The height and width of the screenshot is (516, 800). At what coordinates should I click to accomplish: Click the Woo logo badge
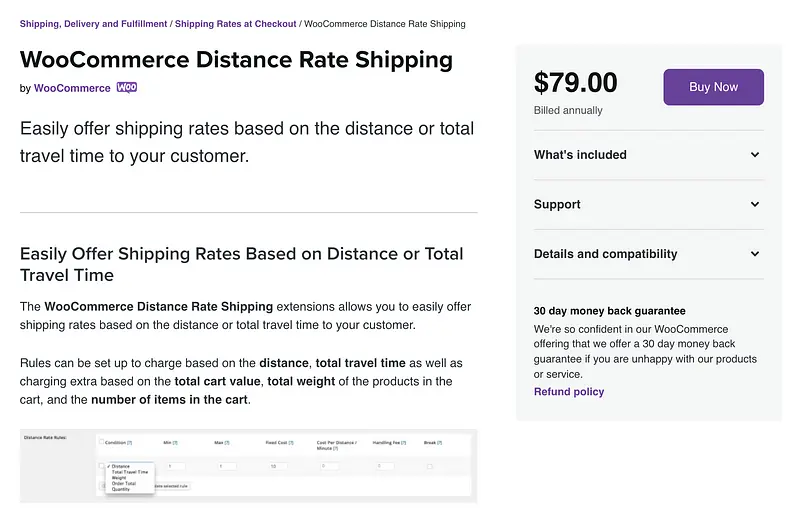(127, 88)
